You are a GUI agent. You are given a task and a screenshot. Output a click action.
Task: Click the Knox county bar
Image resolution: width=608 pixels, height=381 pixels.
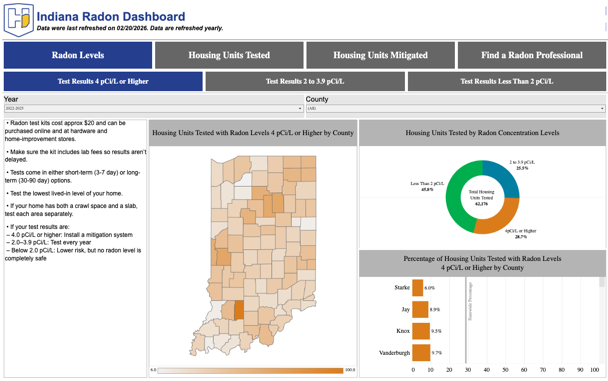tap(421, 331)
